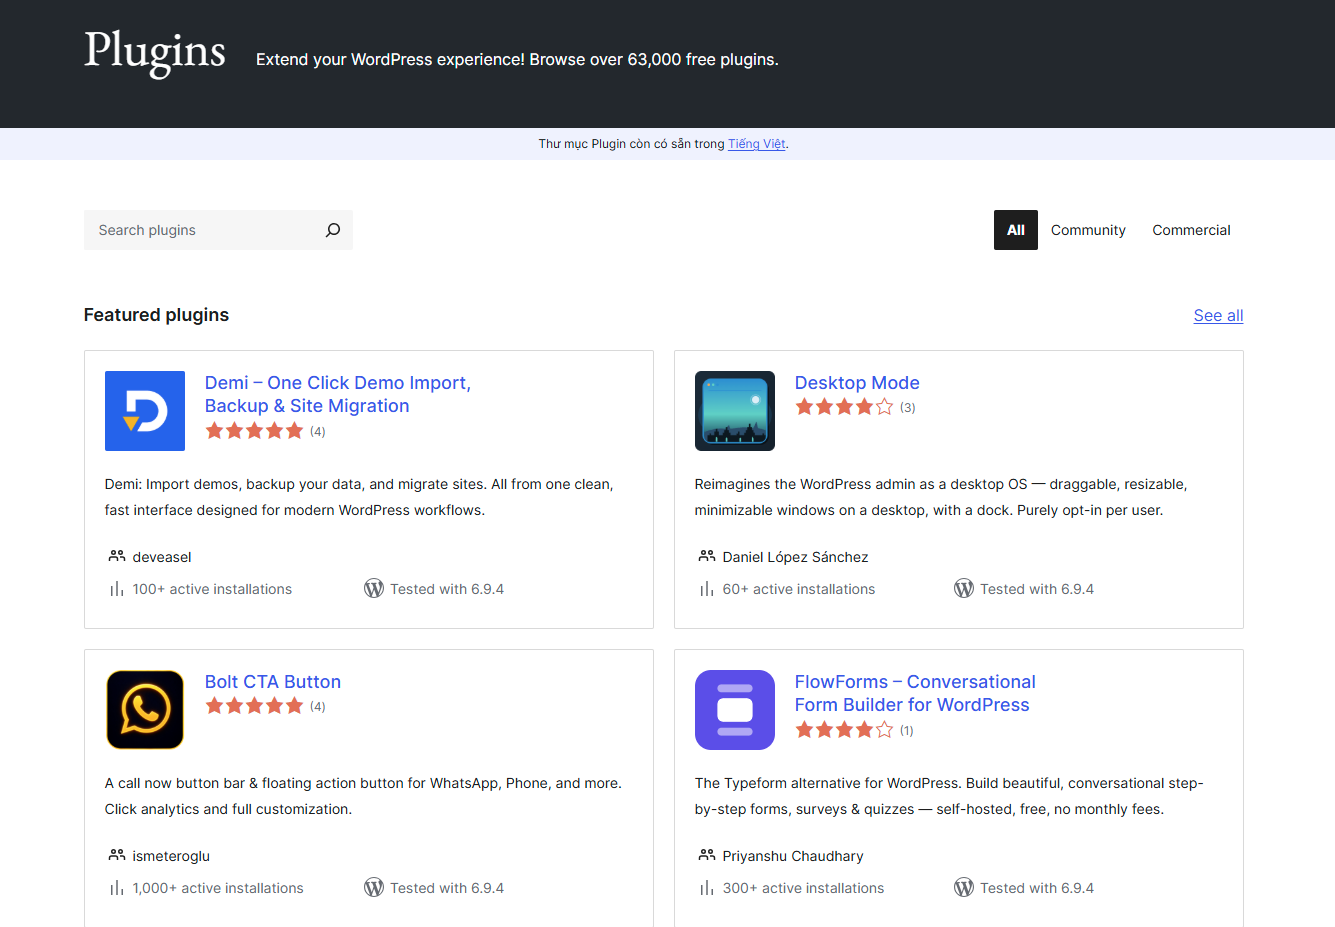Click the search magnifier icon
The height and width of the screenshot is (927, 1335).
(x=333, y=230)
